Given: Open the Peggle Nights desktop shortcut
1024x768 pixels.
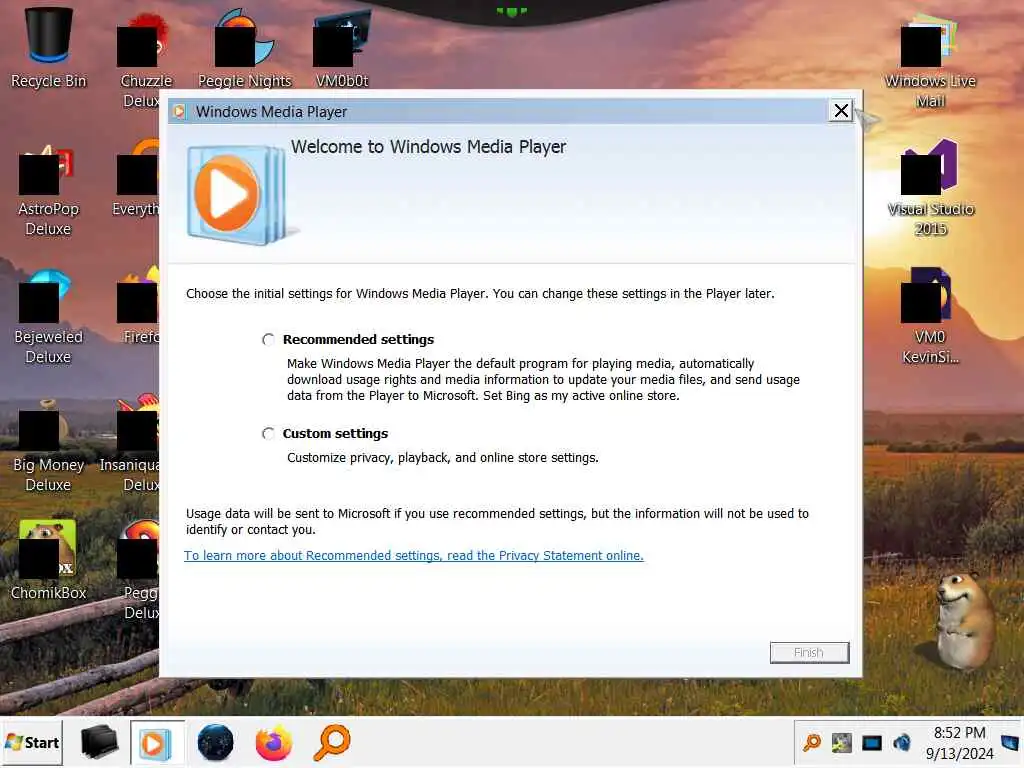Looking at the screenshot, I should [244, 49].
